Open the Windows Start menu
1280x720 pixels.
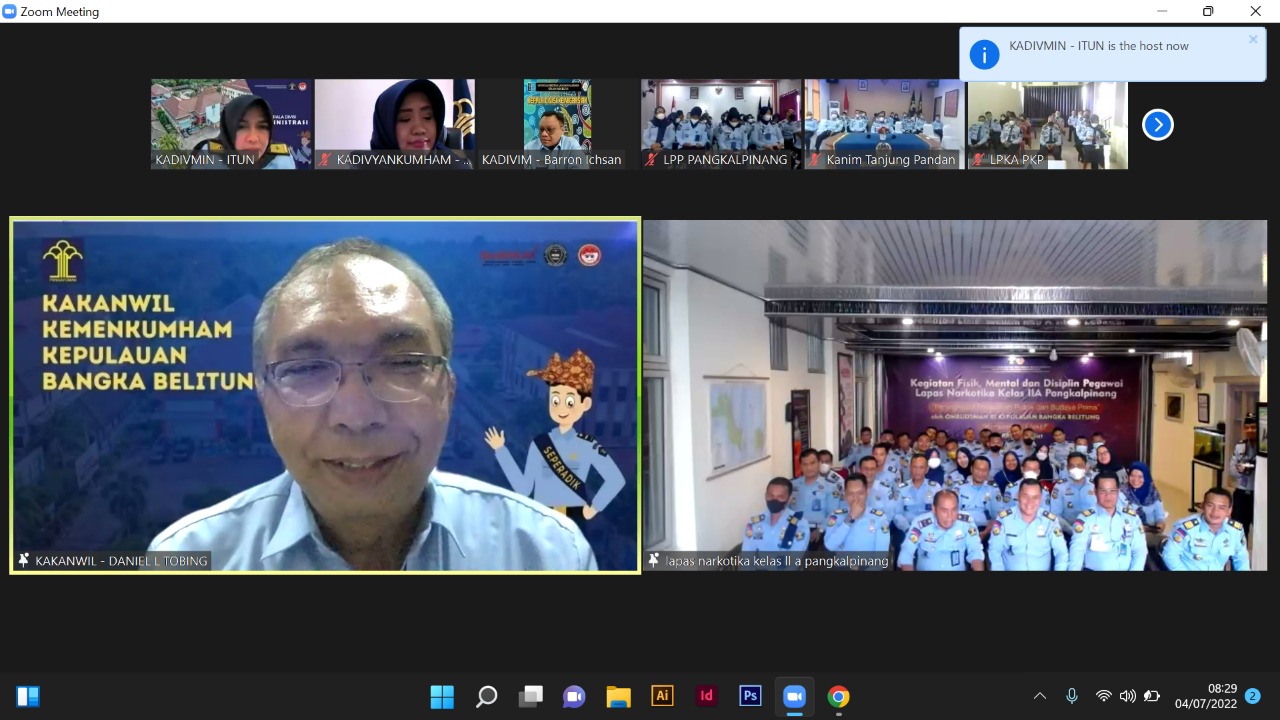coord(442,697)
